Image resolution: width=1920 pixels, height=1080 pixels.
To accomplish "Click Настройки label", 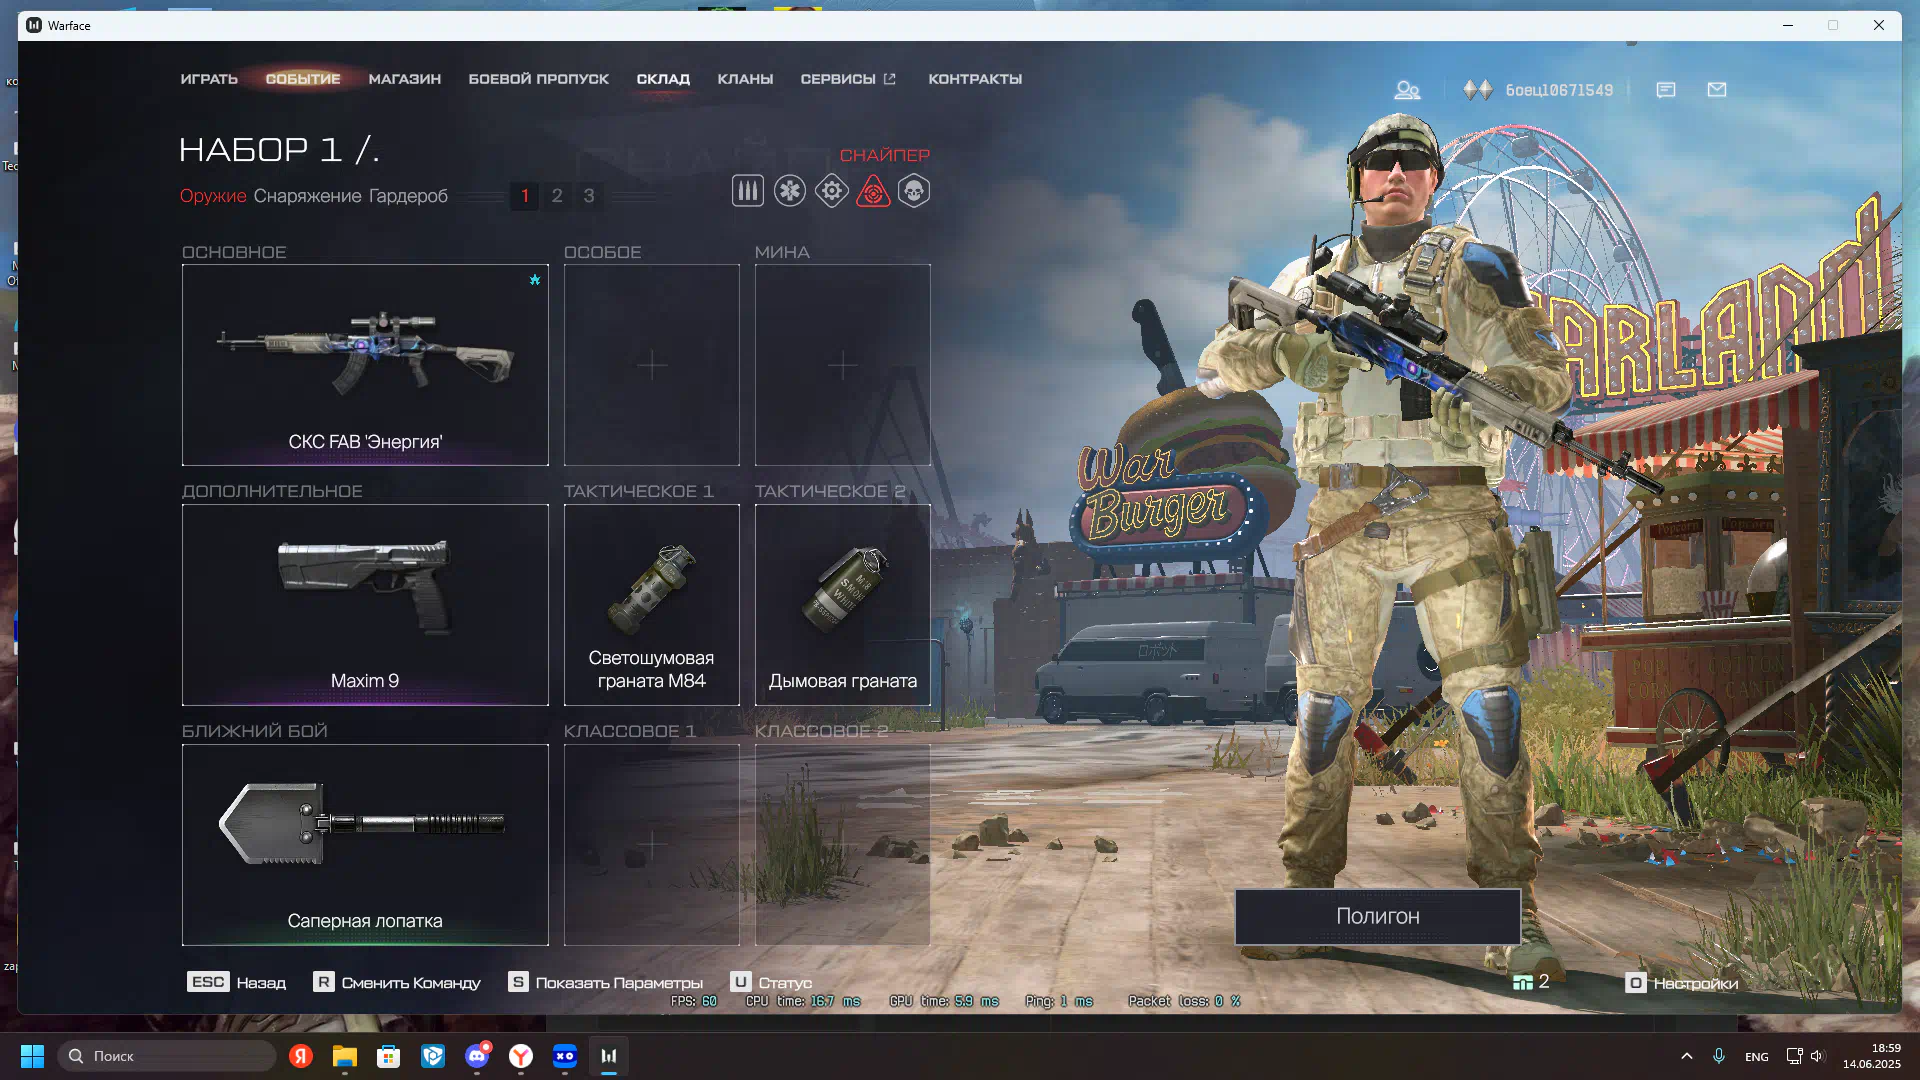I will click(x=1696, y=984).
